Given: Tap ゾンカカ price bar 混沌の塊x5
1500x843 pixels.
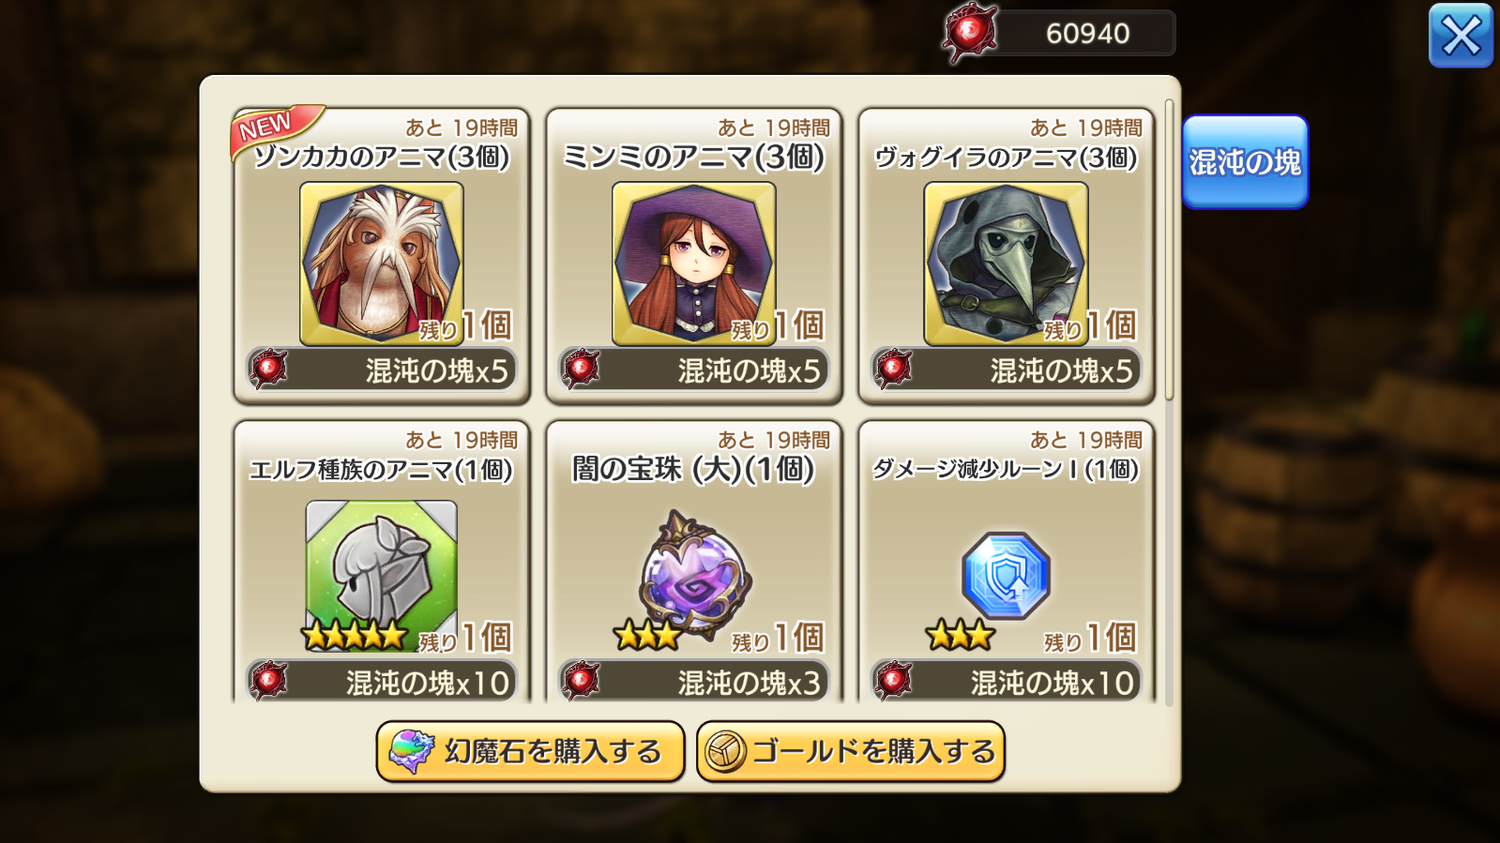Looking at the screenshot, I should pos(381,370).
